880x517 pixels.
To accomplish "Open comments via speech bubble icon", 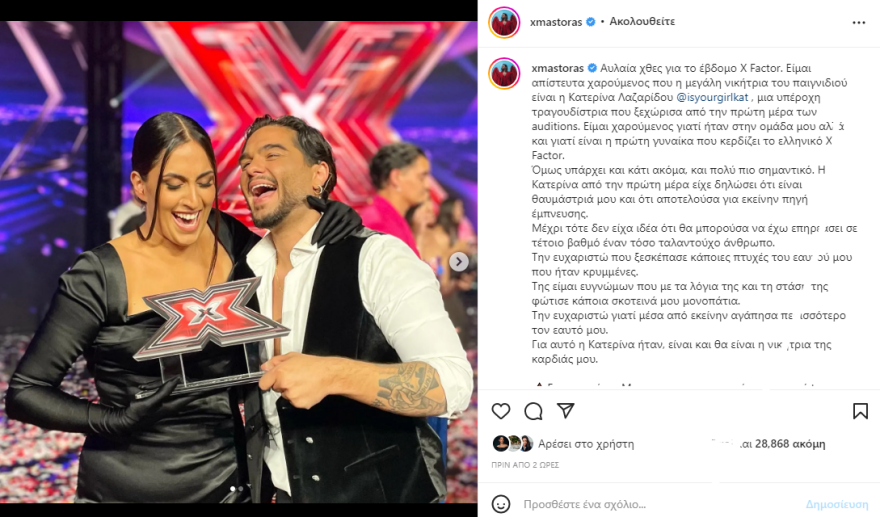I will tap(533, 411).
